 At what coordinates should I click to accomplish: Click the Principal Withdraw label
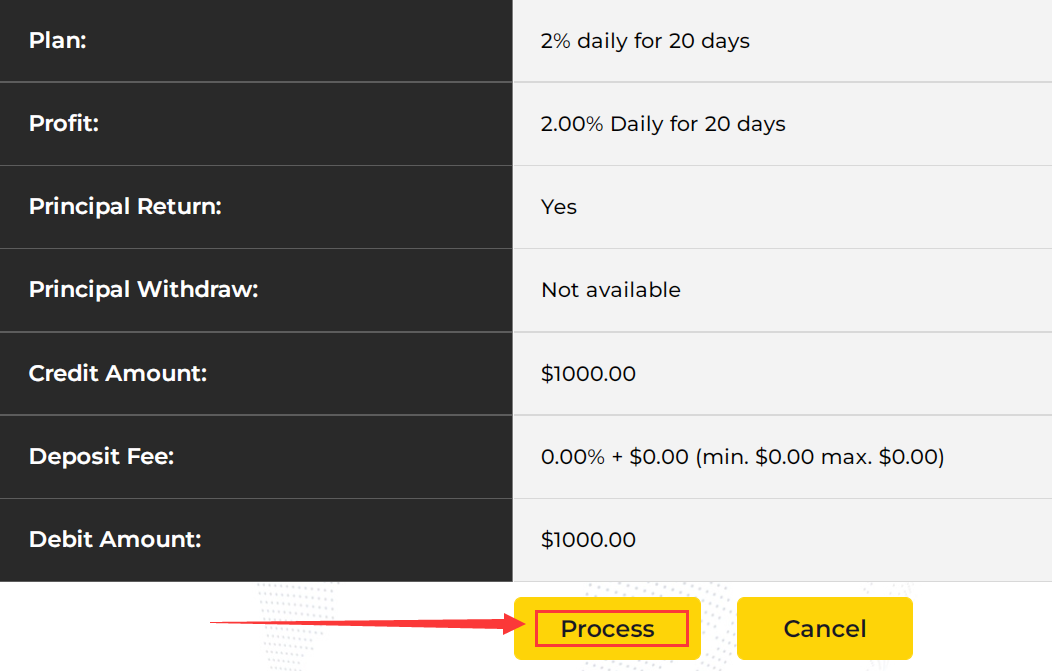[144, 290]
